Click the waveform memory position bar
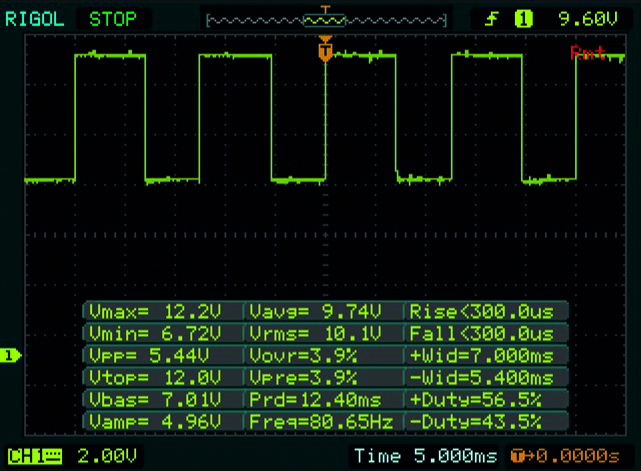Screen dimensions: 641x471 (323, 18)
